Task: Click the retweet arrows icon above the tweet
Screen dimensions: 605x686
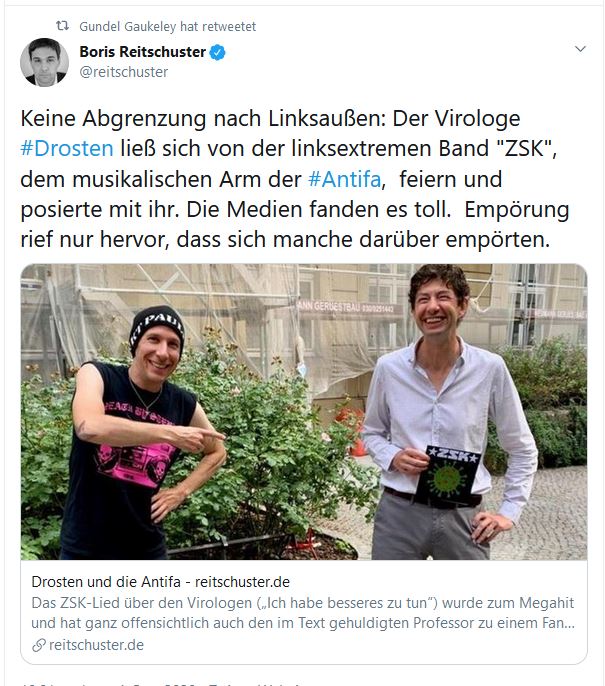Action: click(x=63, y=26)
